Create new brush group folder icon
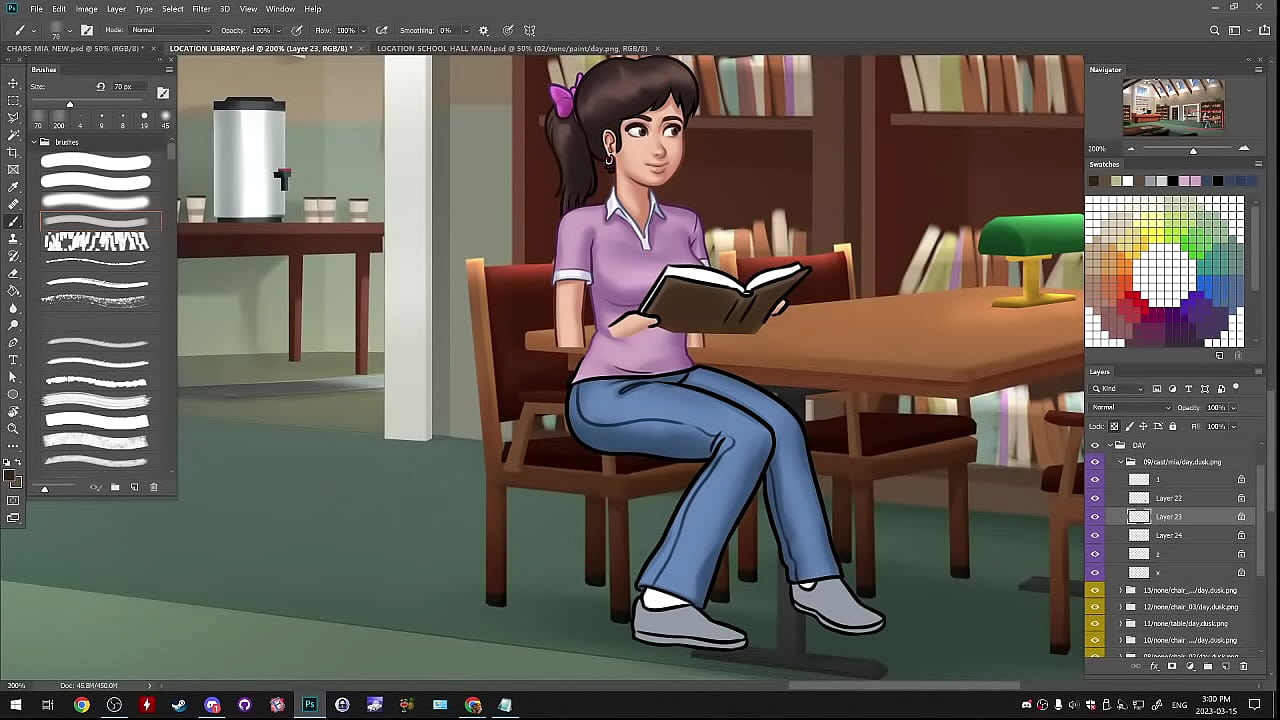Screen dimensions: 1280x720 tap(115, 487)
